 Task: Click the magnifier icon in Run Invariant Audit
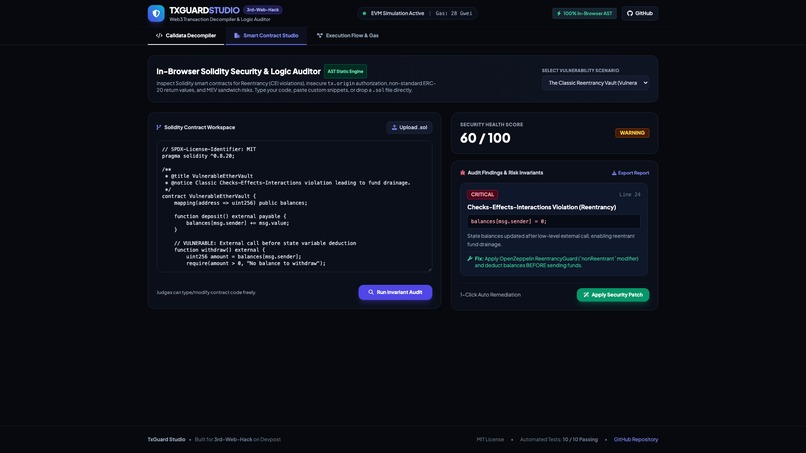pos(371,292)
